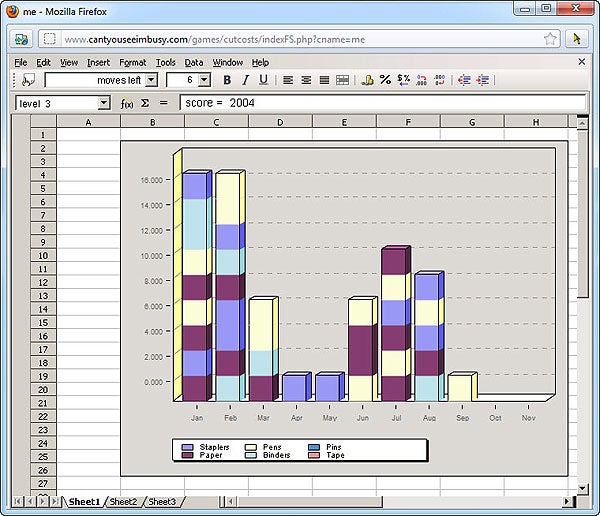Click the percent format icon
The image size is (600, 516).
click(x=385, y=80)
